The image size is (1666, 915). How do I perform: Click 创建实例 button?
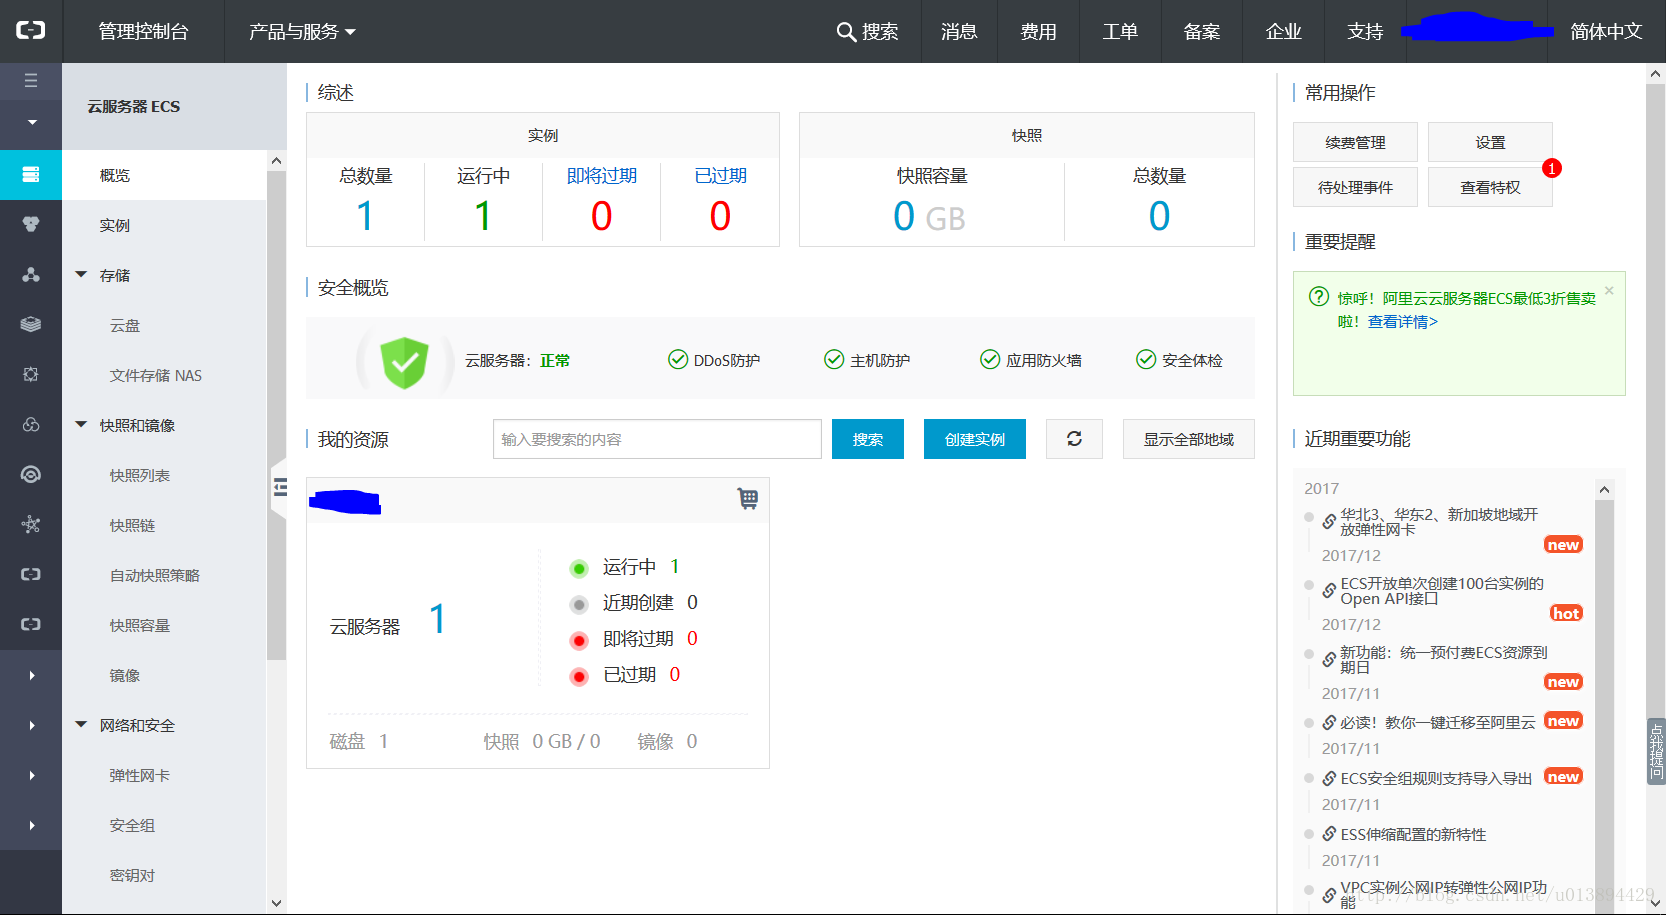tap(975, 439)
